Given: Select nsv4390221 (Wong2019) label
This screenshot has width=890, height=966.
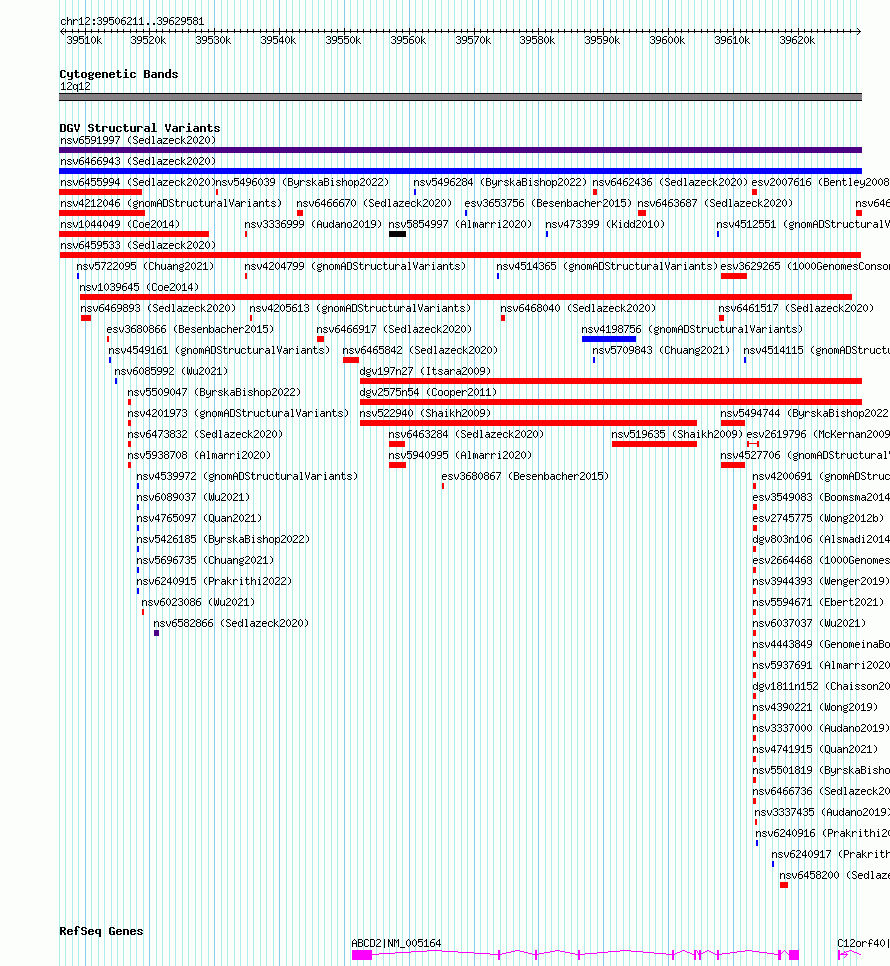Looking at the screenshot, I should click(815, 706).
